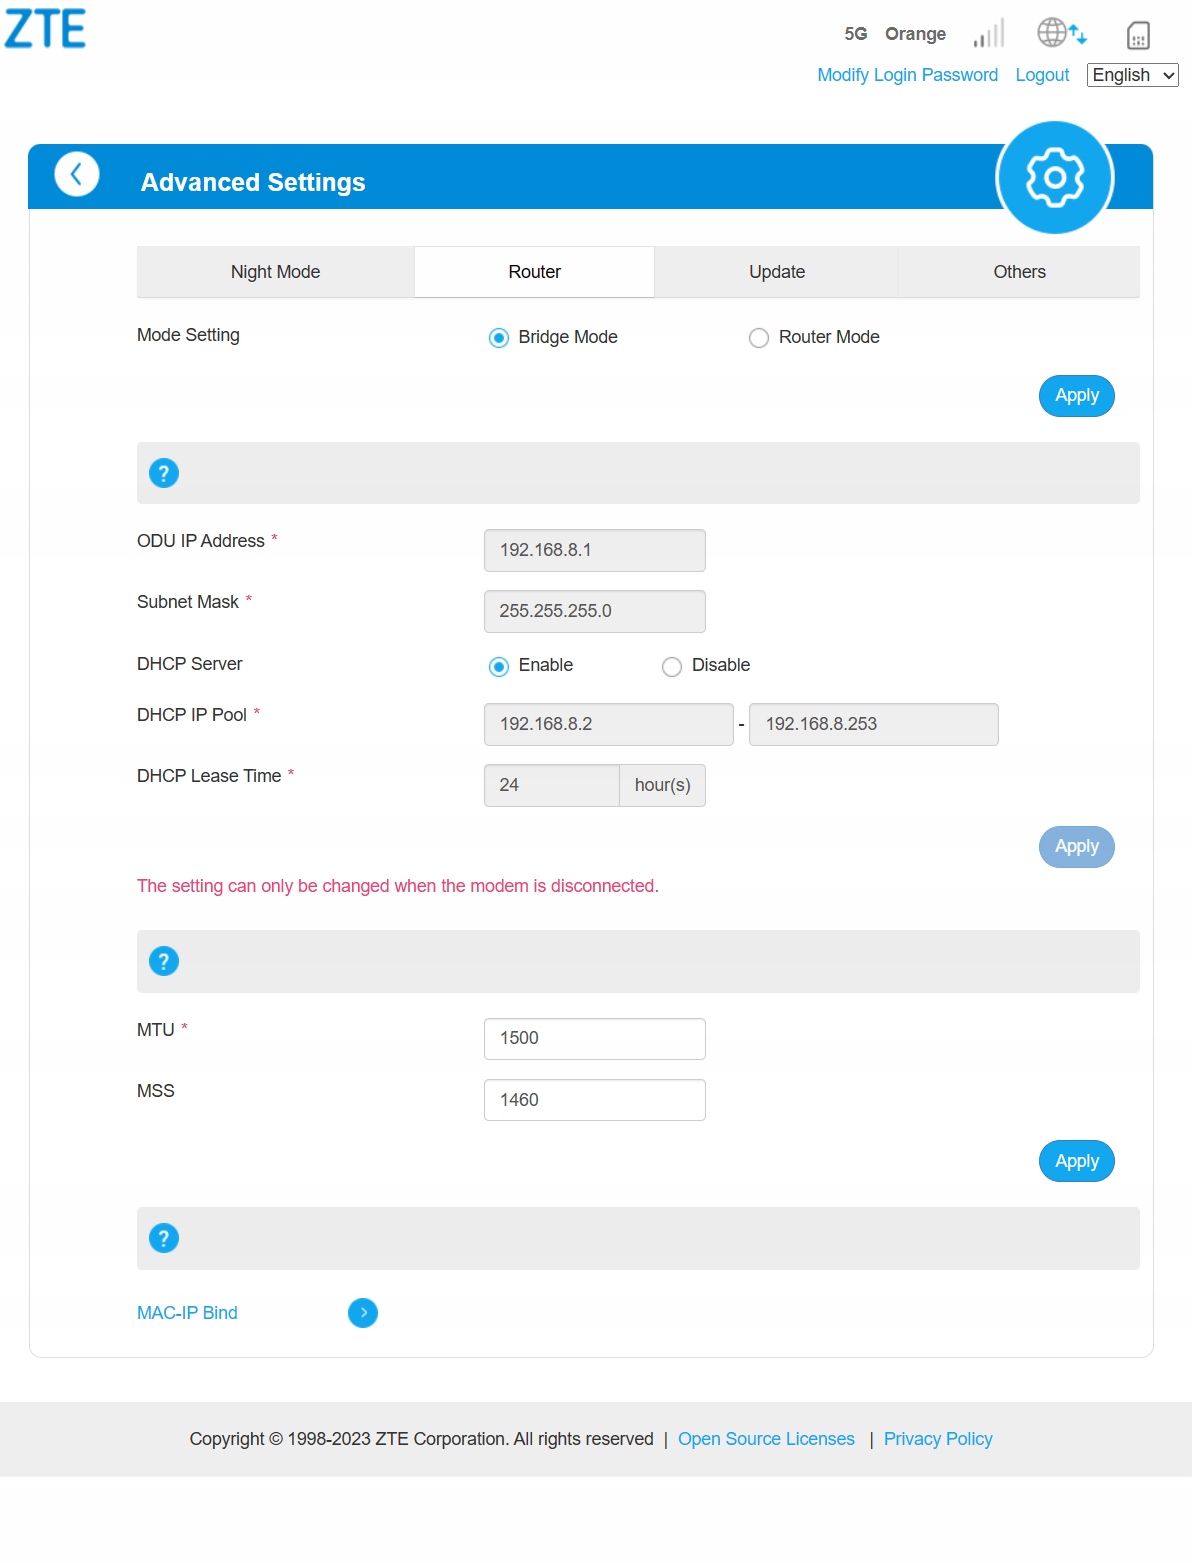Open the English language dropdown
This screenshot has height=1563, width=1192.
(x=1133, y=75)
